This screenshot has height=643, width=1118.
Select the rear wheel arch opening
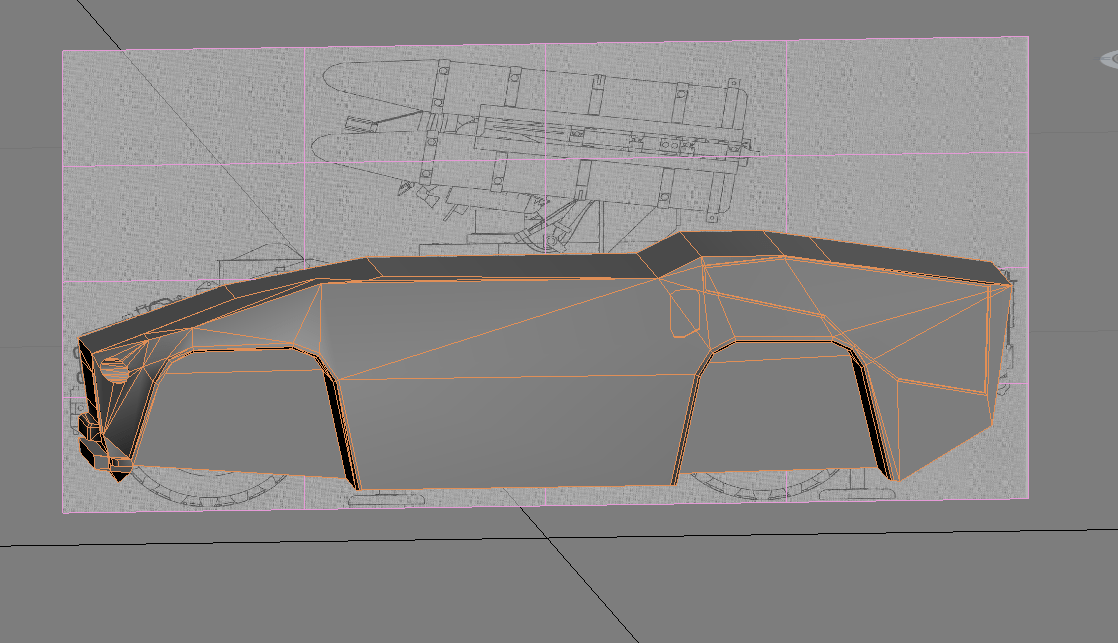tap(781, 408)
